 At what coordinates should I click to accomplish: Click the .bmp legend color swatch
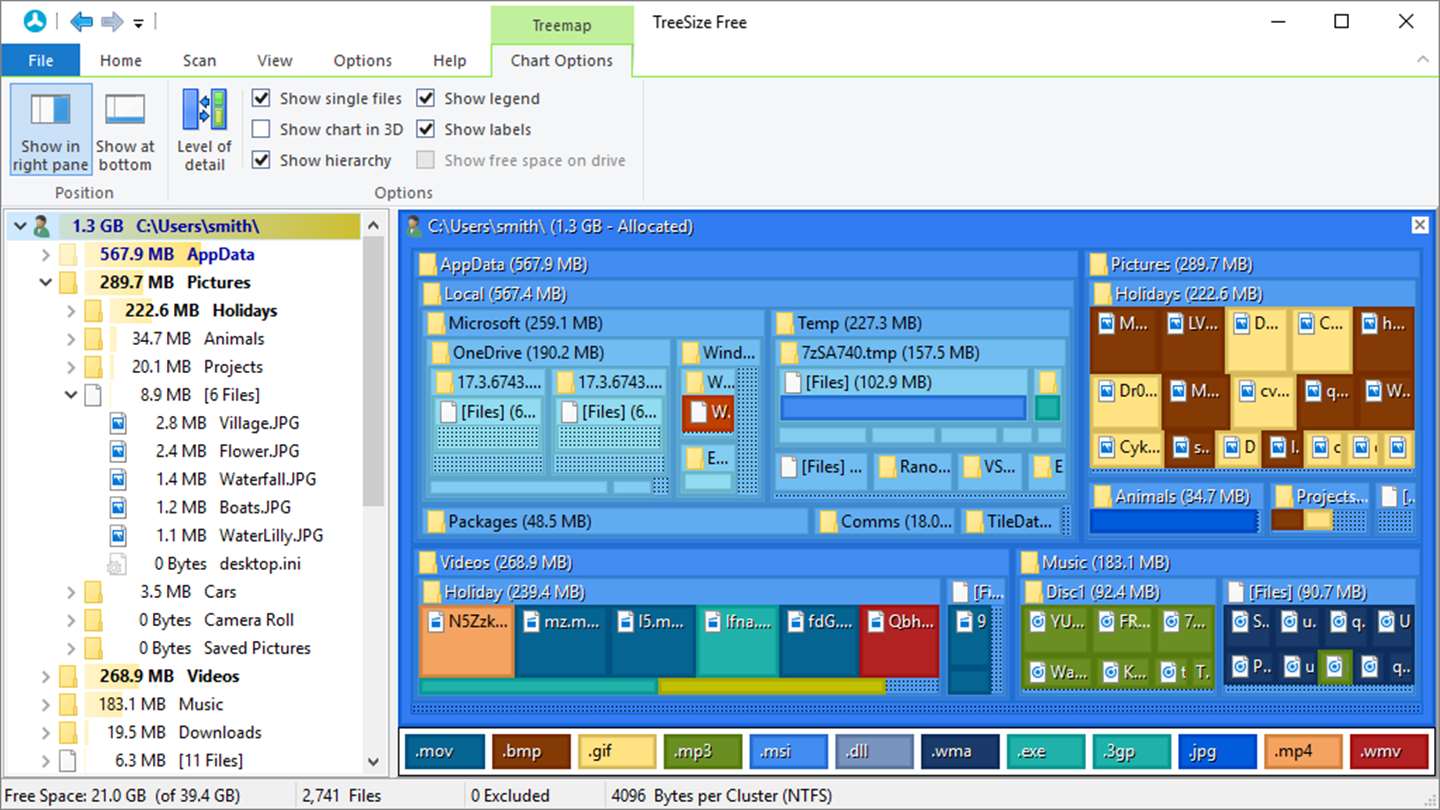tap(531, 751)
